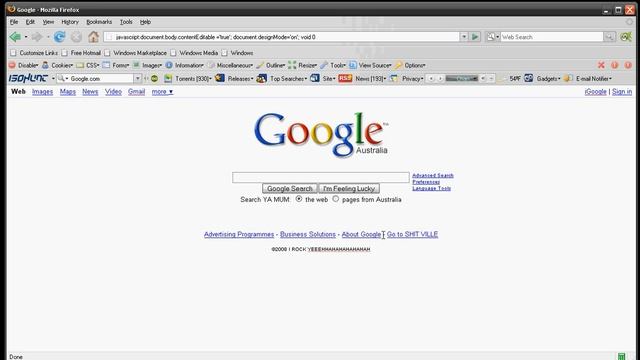This screenshot has height=360, width=640.
Task: Click the About Google link
Action: 361,234
